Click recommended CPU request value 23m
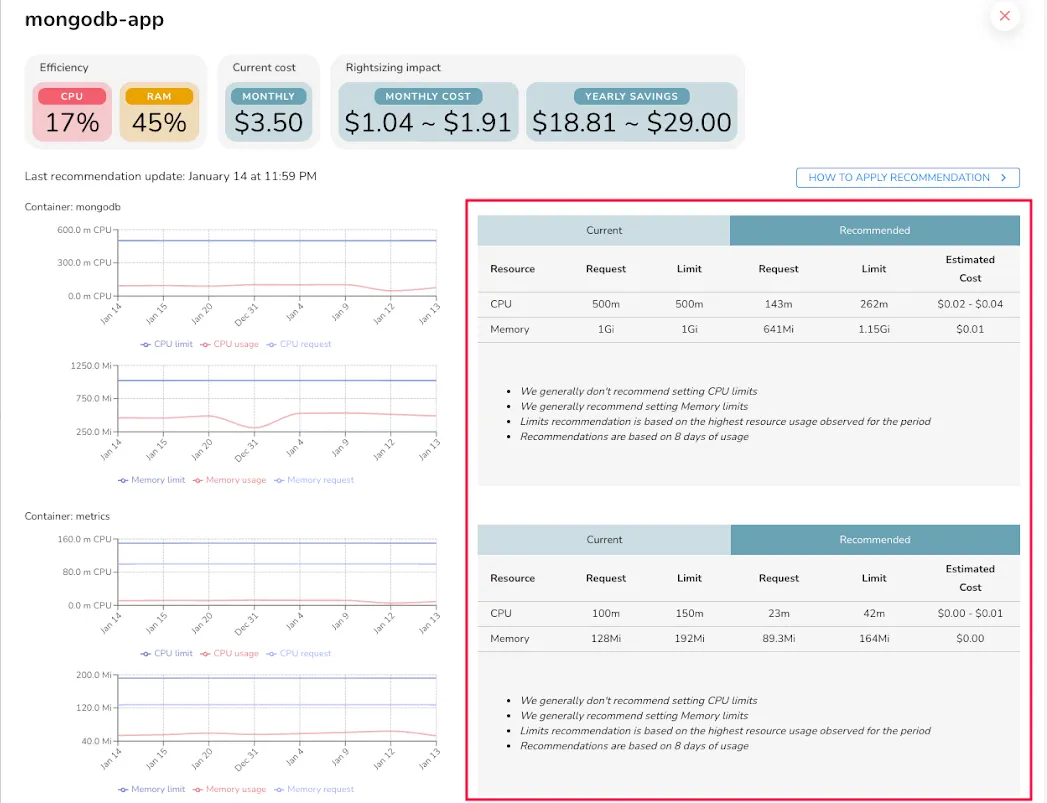This screenshot has width=1047, height=803. (779, 613)
